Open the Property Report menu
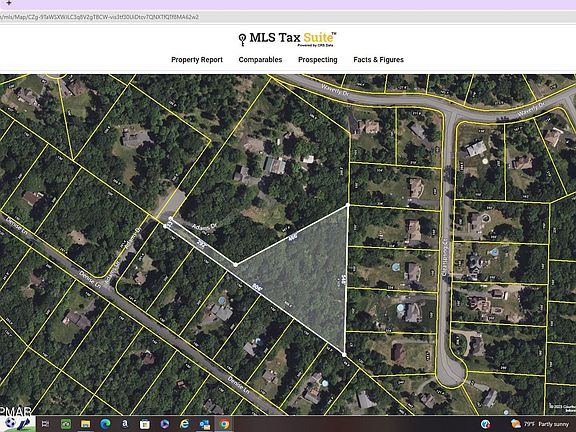Viewport: 576px width, 432px height. pyautogui.click(x=197, y=60)
